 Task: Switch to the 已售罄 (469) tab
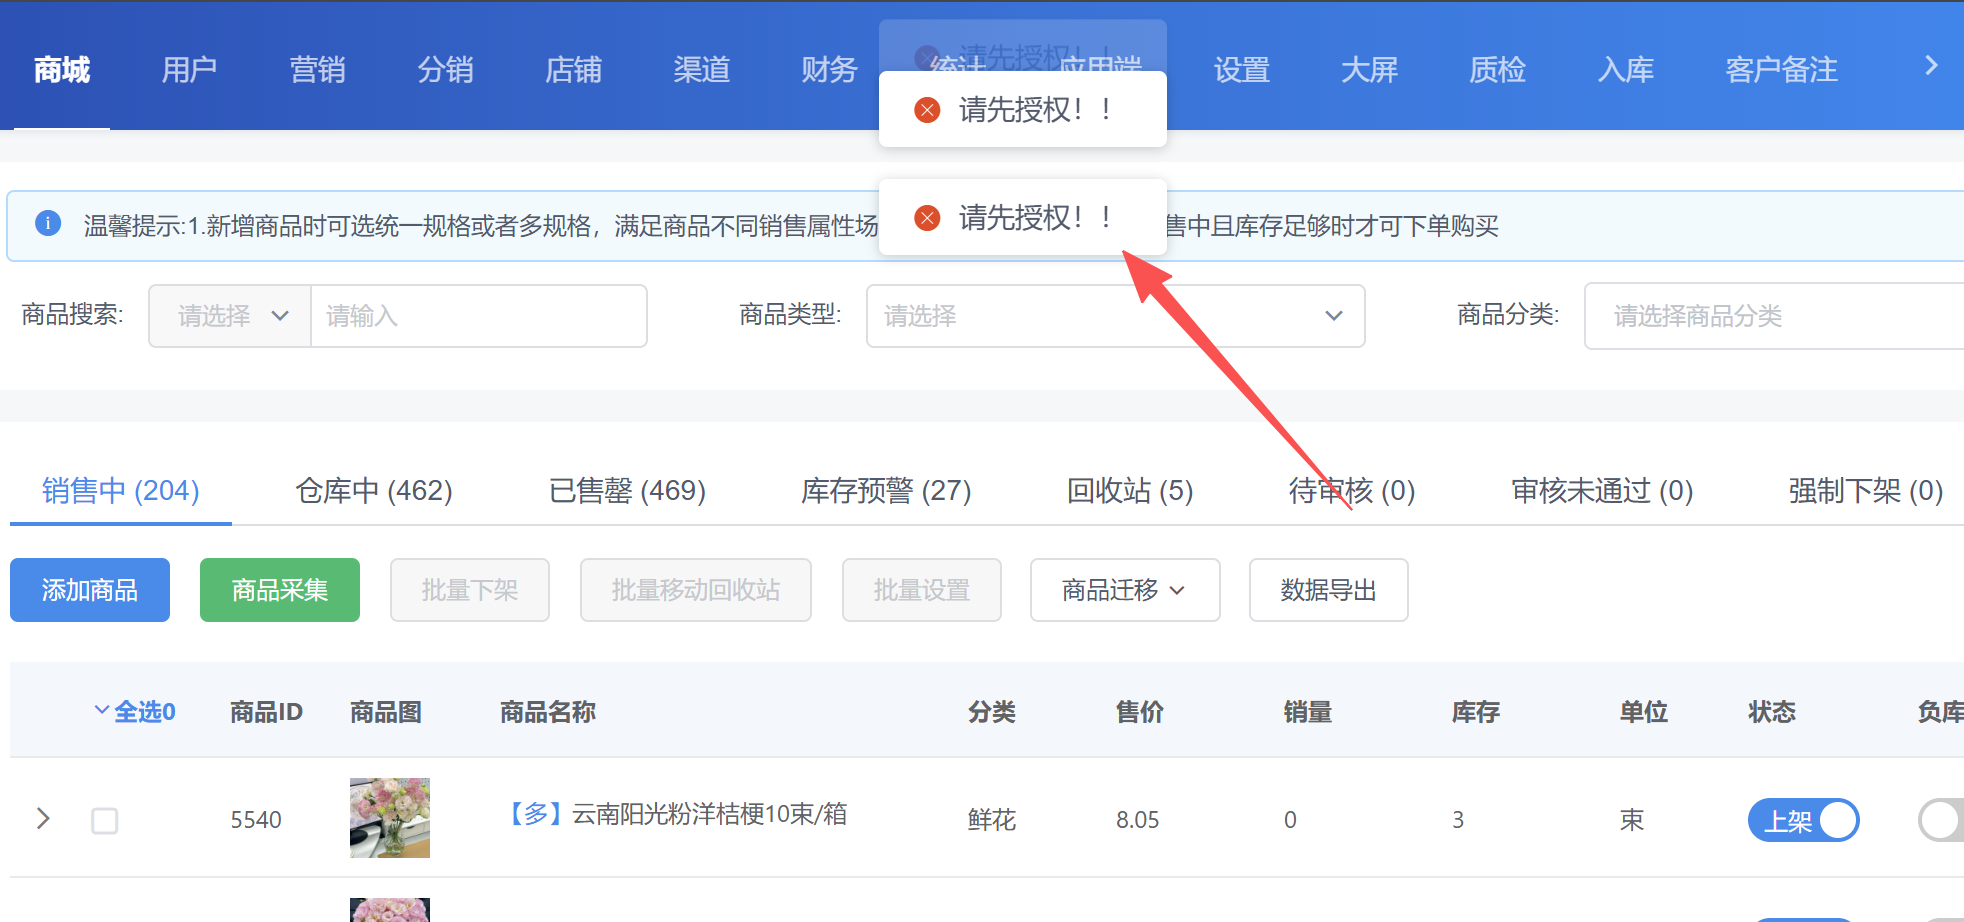point(627,491)
